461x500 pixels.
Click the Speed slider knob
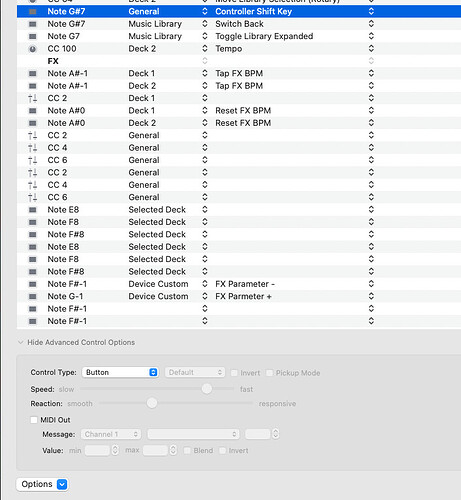pyautogui.click(x=207, y=389)
